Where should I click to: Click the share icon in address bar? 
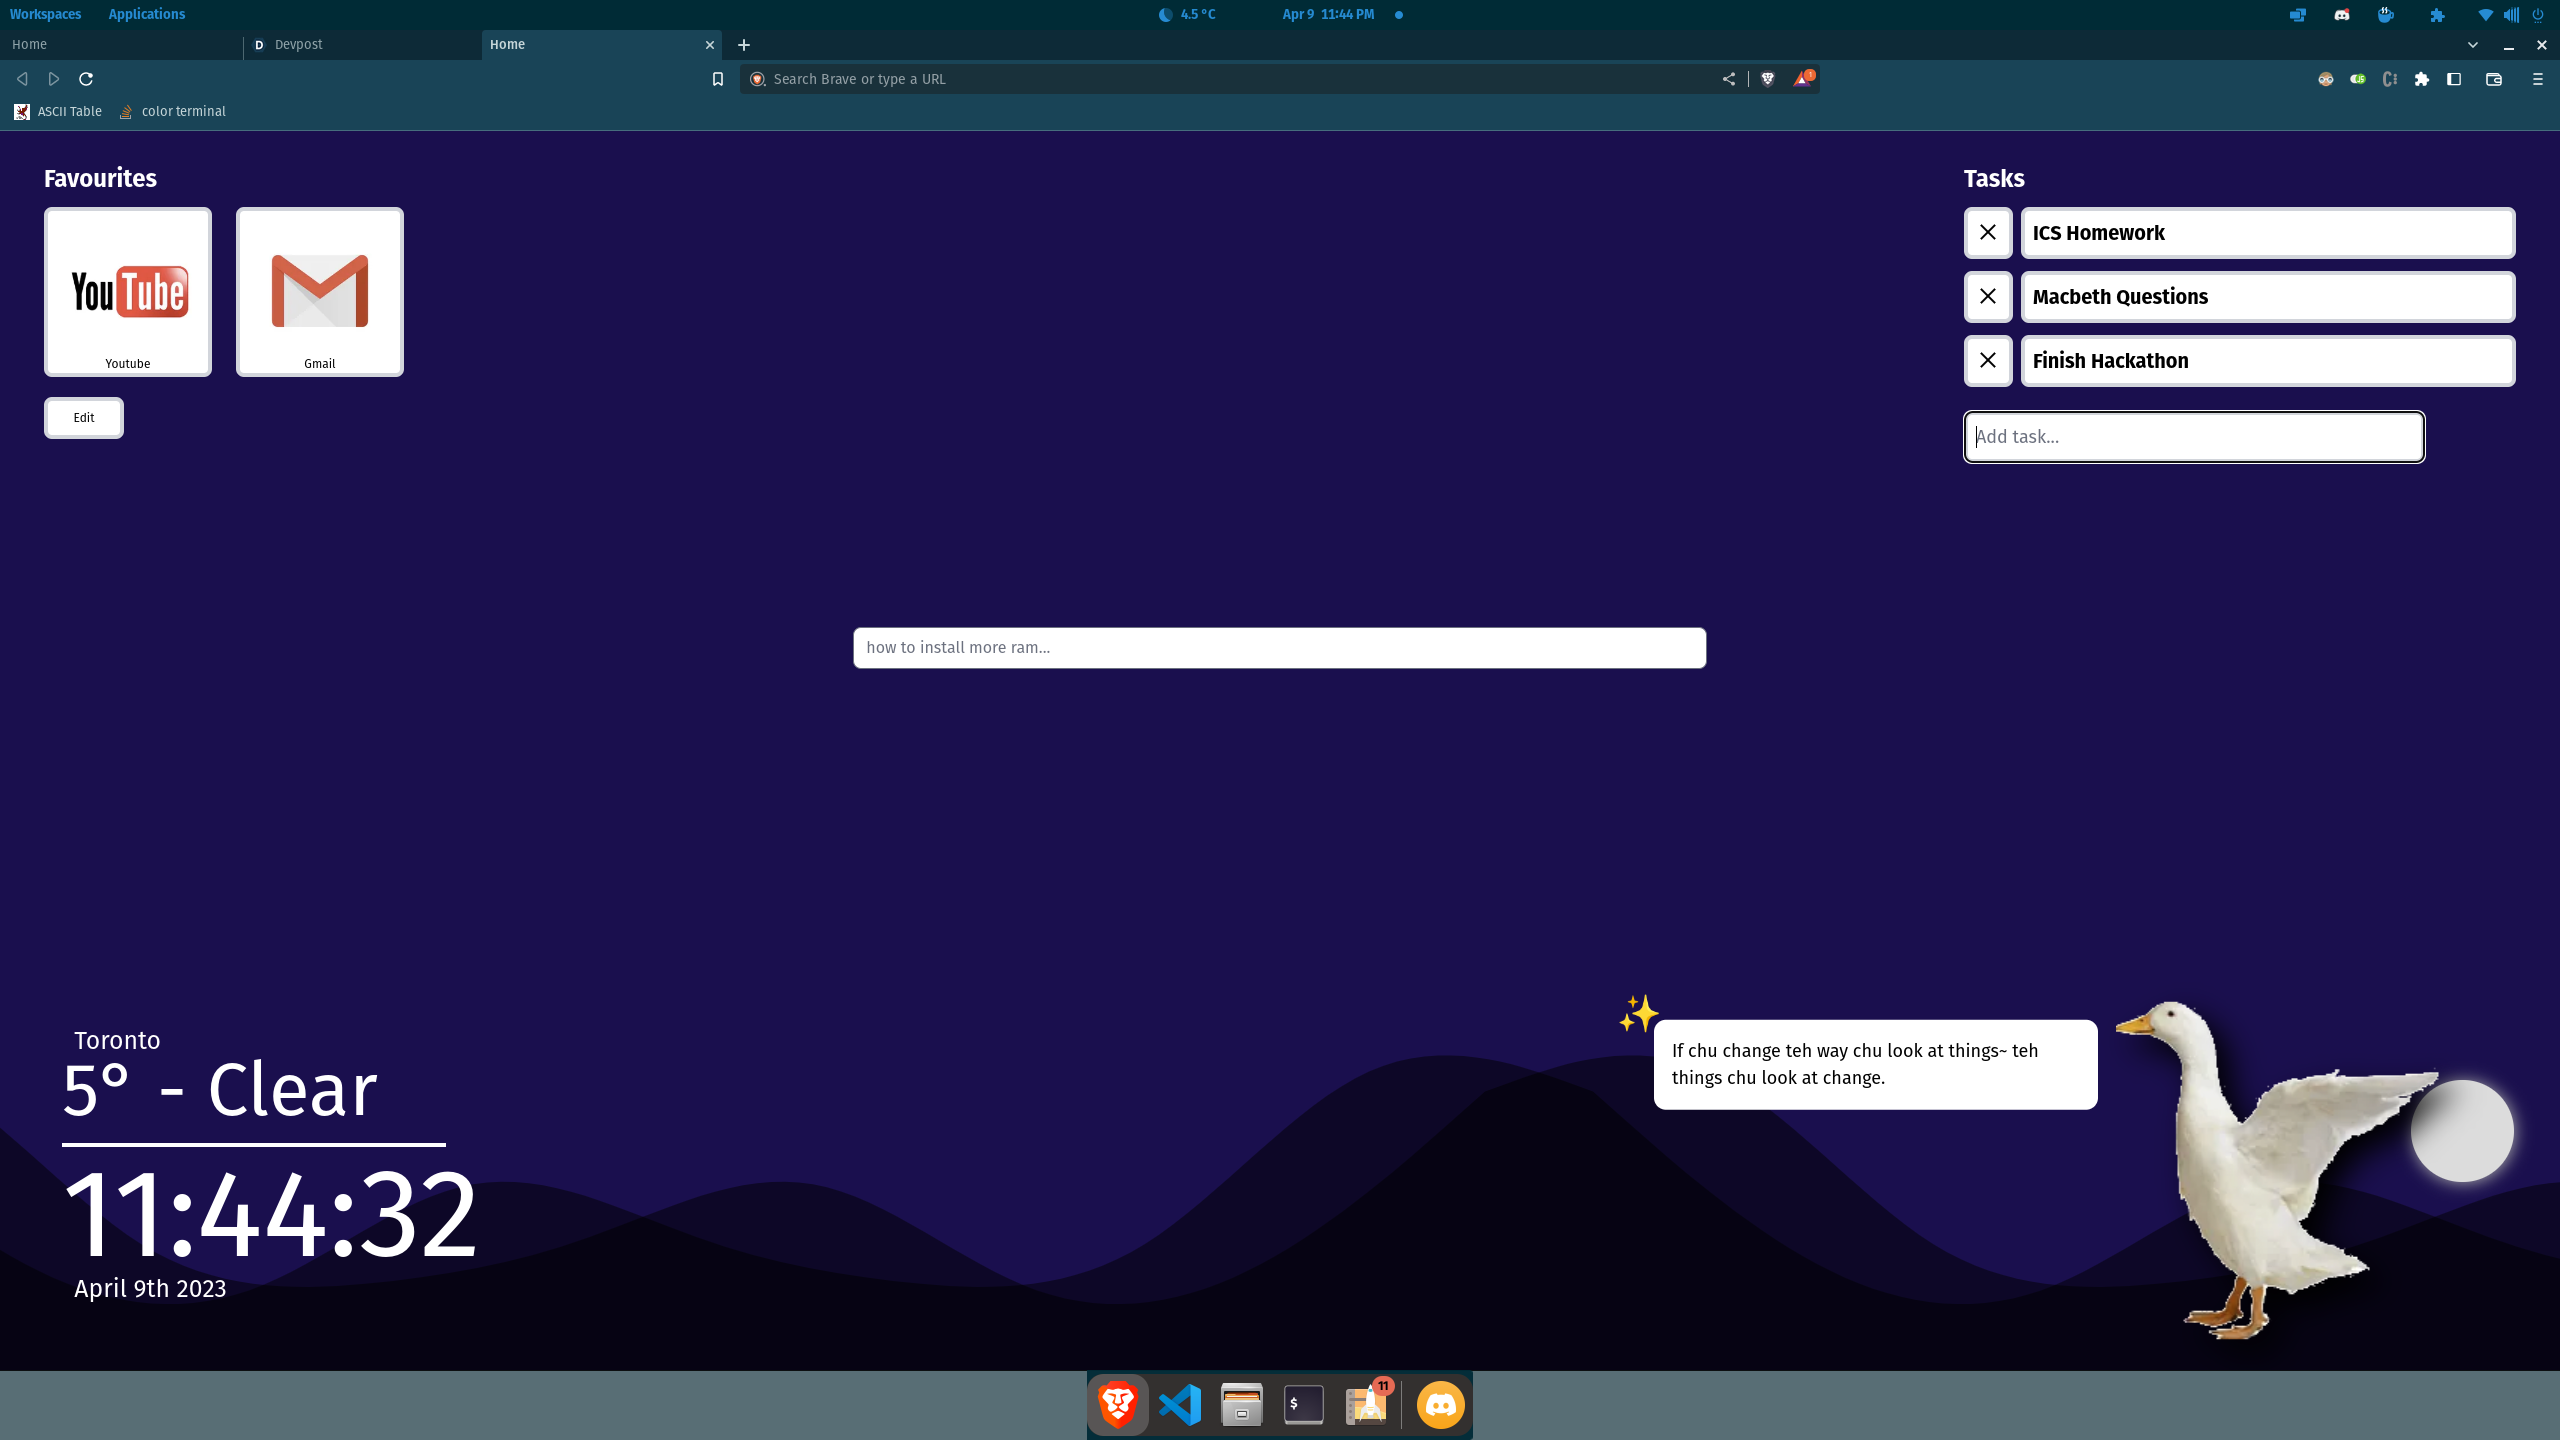click(1728, 79)
